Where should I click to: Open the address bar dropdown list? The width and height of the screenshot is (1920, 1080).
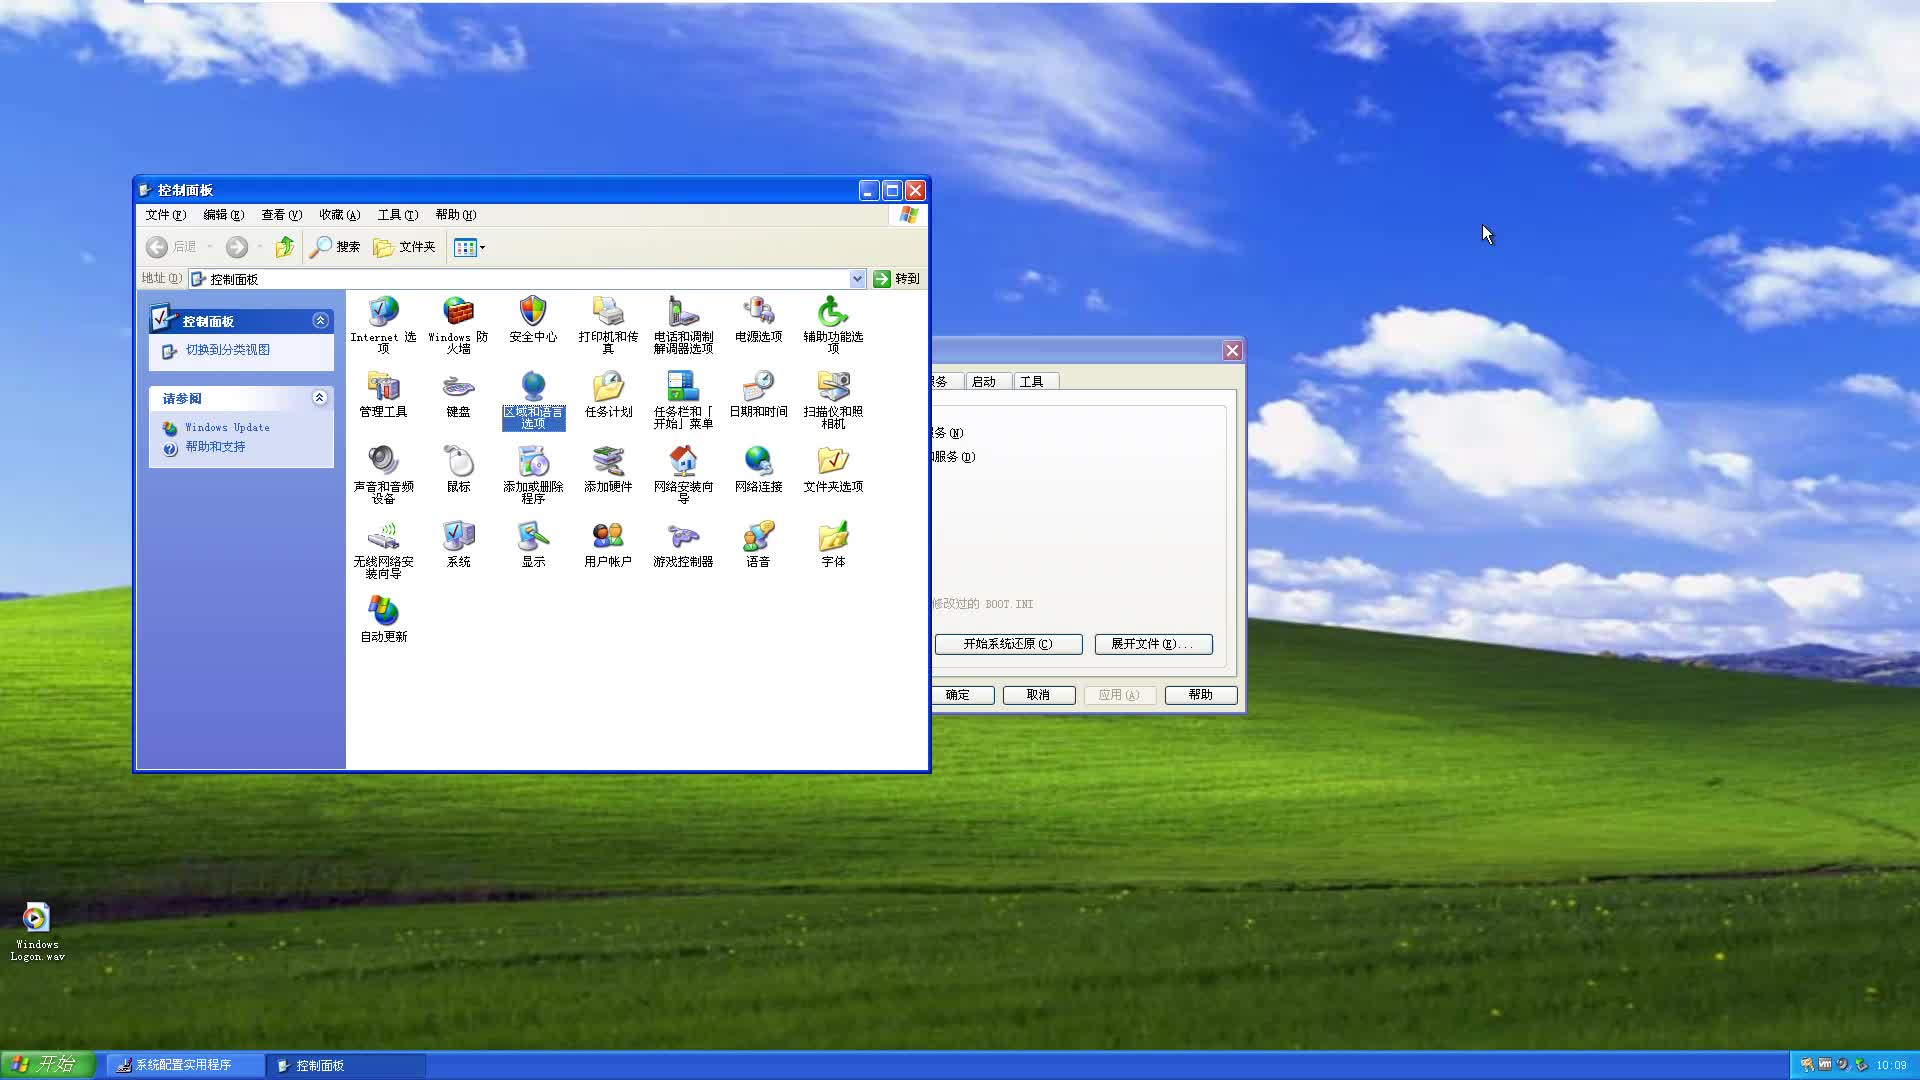[x=858, y=278]
